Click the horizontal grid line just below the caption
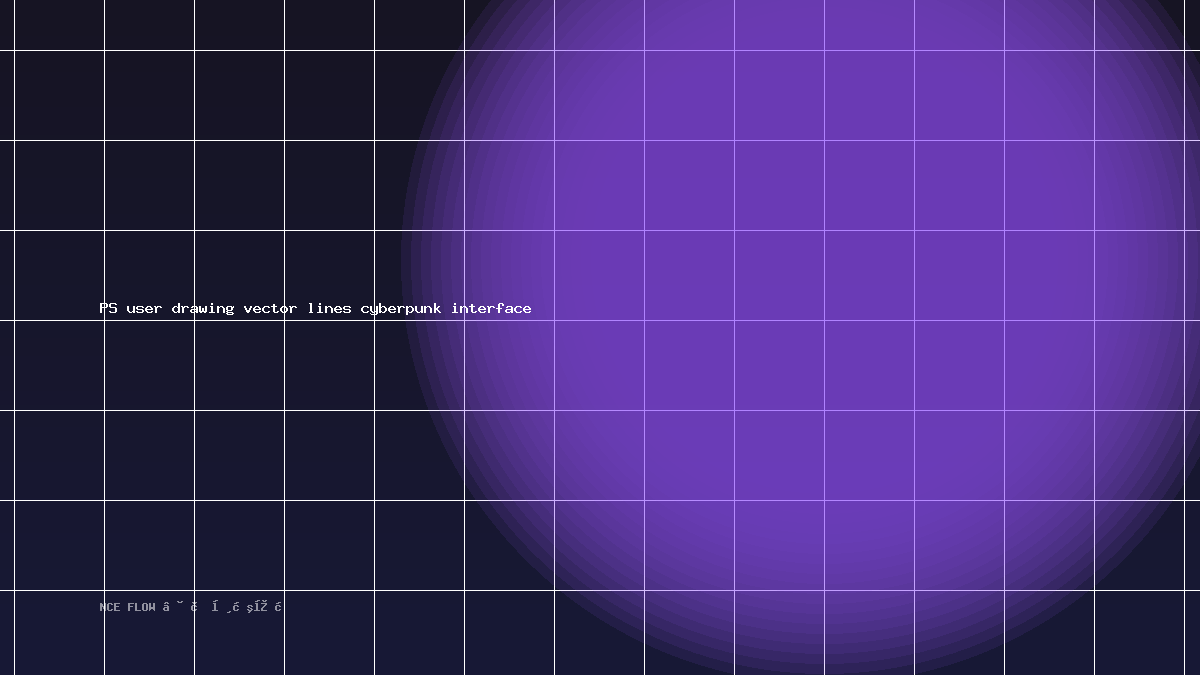Screen dimensions: 1200x675 tap(600, 320)
